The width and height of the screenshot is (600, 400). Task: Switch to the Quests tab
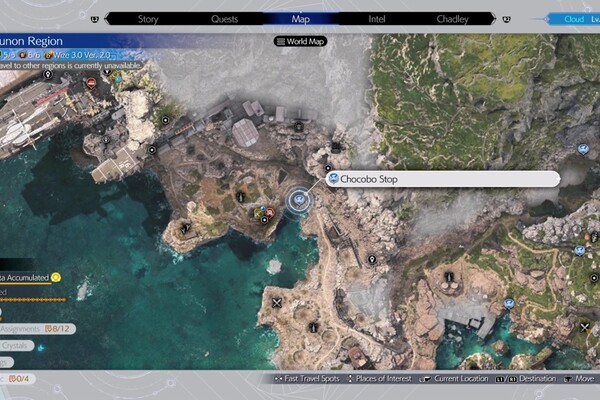[x=224, y=19]
